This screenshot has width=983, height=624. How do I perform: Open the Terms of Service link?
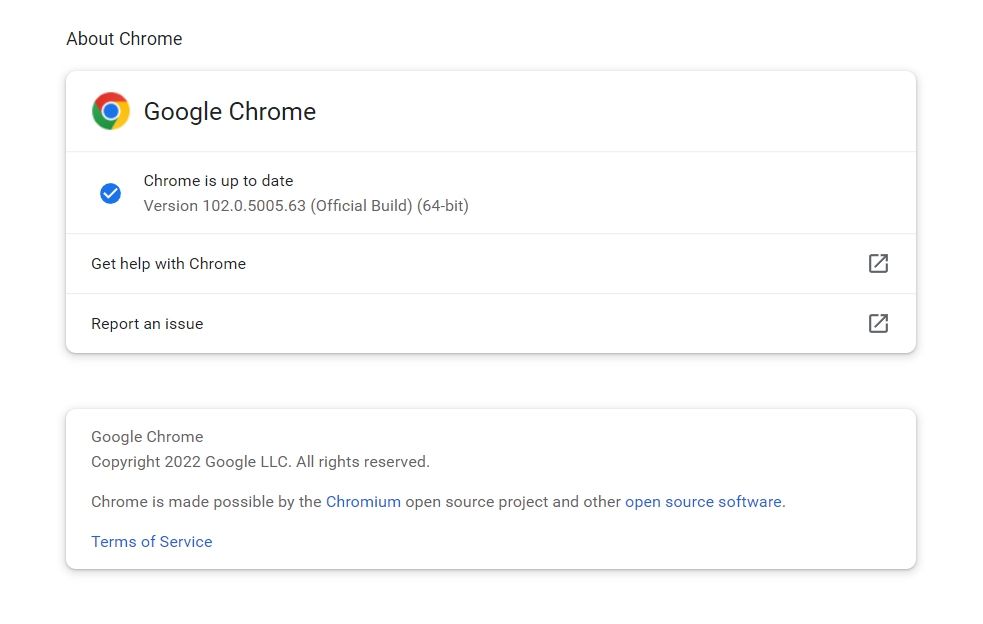[x=151, y=541]
